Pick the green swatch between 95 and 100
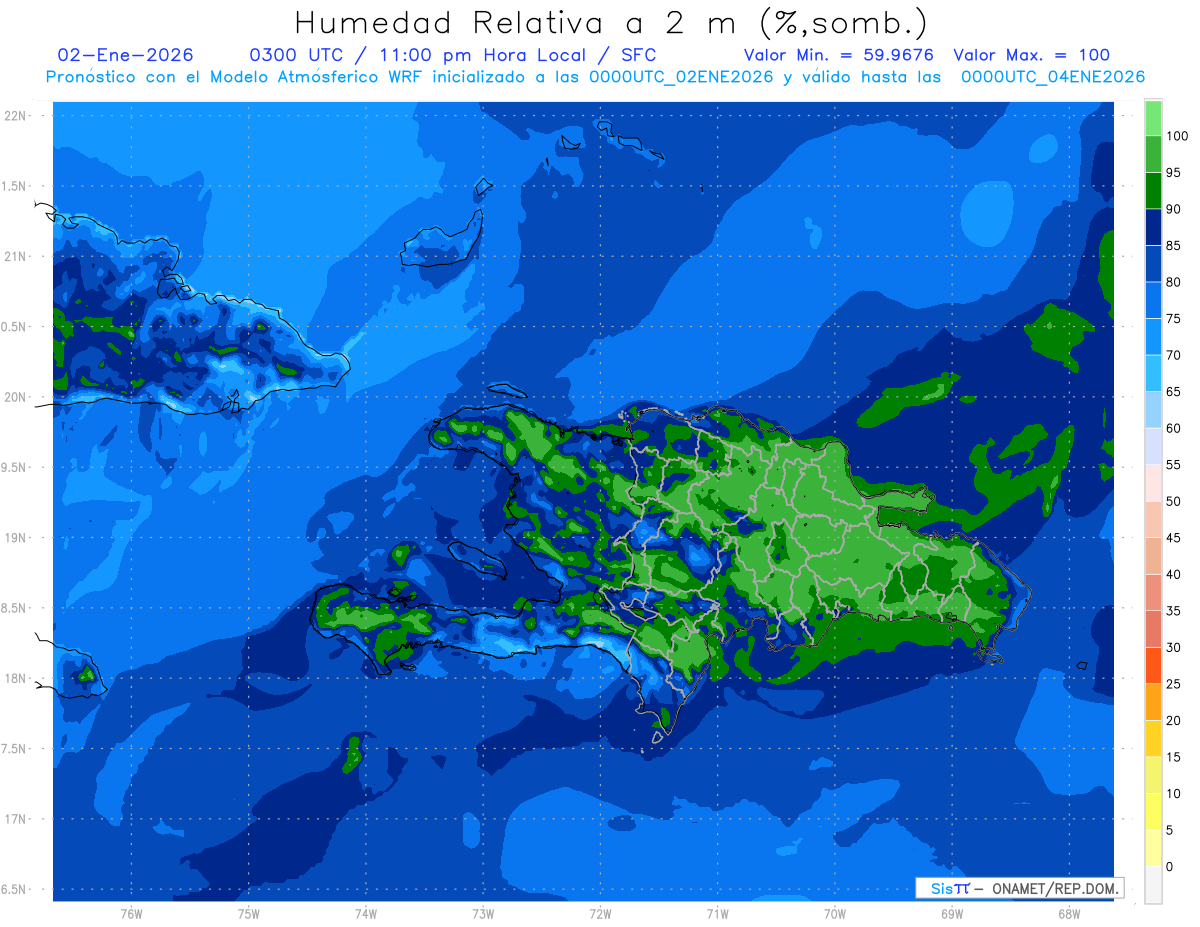Image resolution: width=1200 pixels, height=927 pixels. (x=1153, y=154)
